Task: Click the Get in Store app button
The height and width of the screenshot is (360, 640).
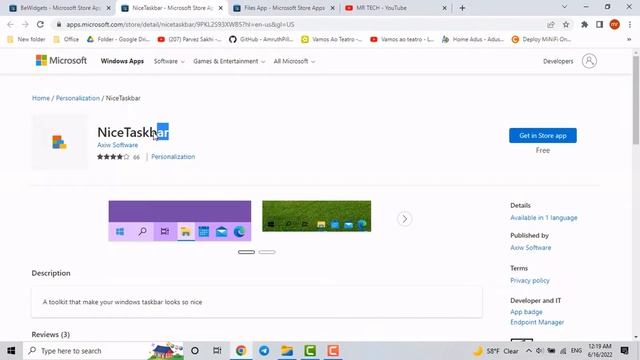Action: (x=542, y=136)
